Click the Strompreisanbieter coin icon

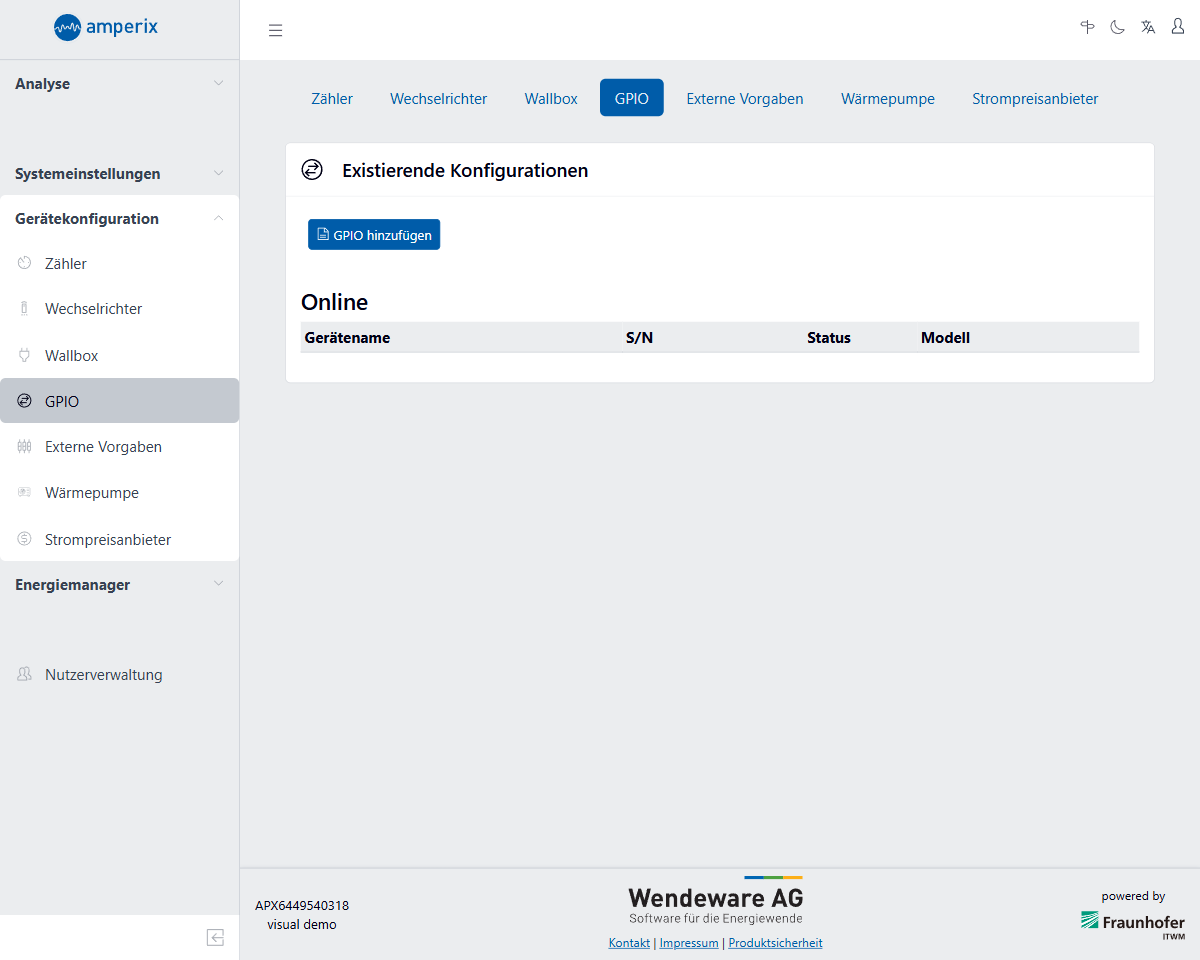25,539
